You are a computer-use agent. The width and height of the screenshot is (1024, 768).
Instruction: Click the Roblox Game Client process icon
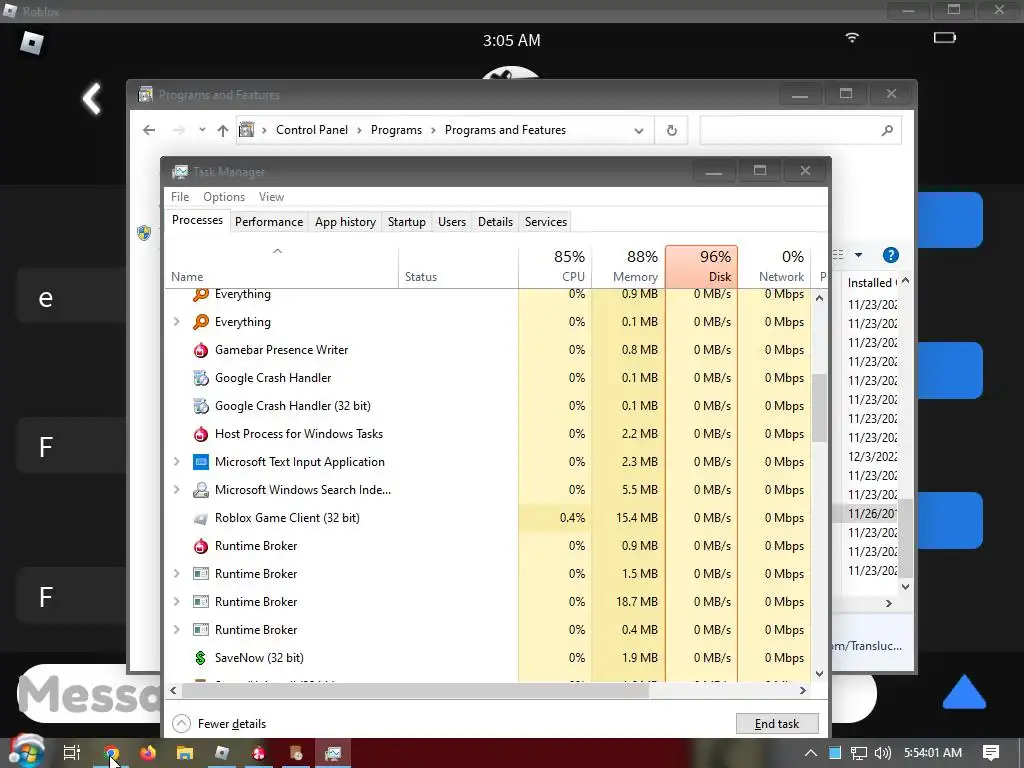(x=200, y=519)
